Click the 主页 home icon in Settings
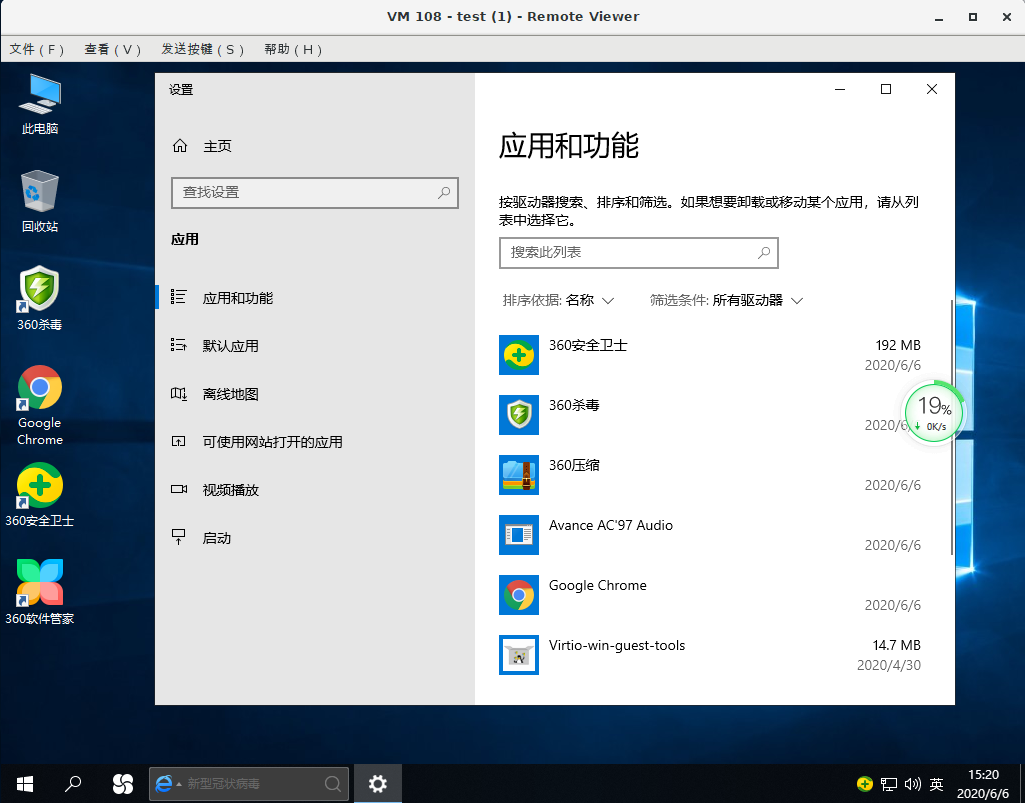Viewport: 1025px width, 803px height. (180, 146)
